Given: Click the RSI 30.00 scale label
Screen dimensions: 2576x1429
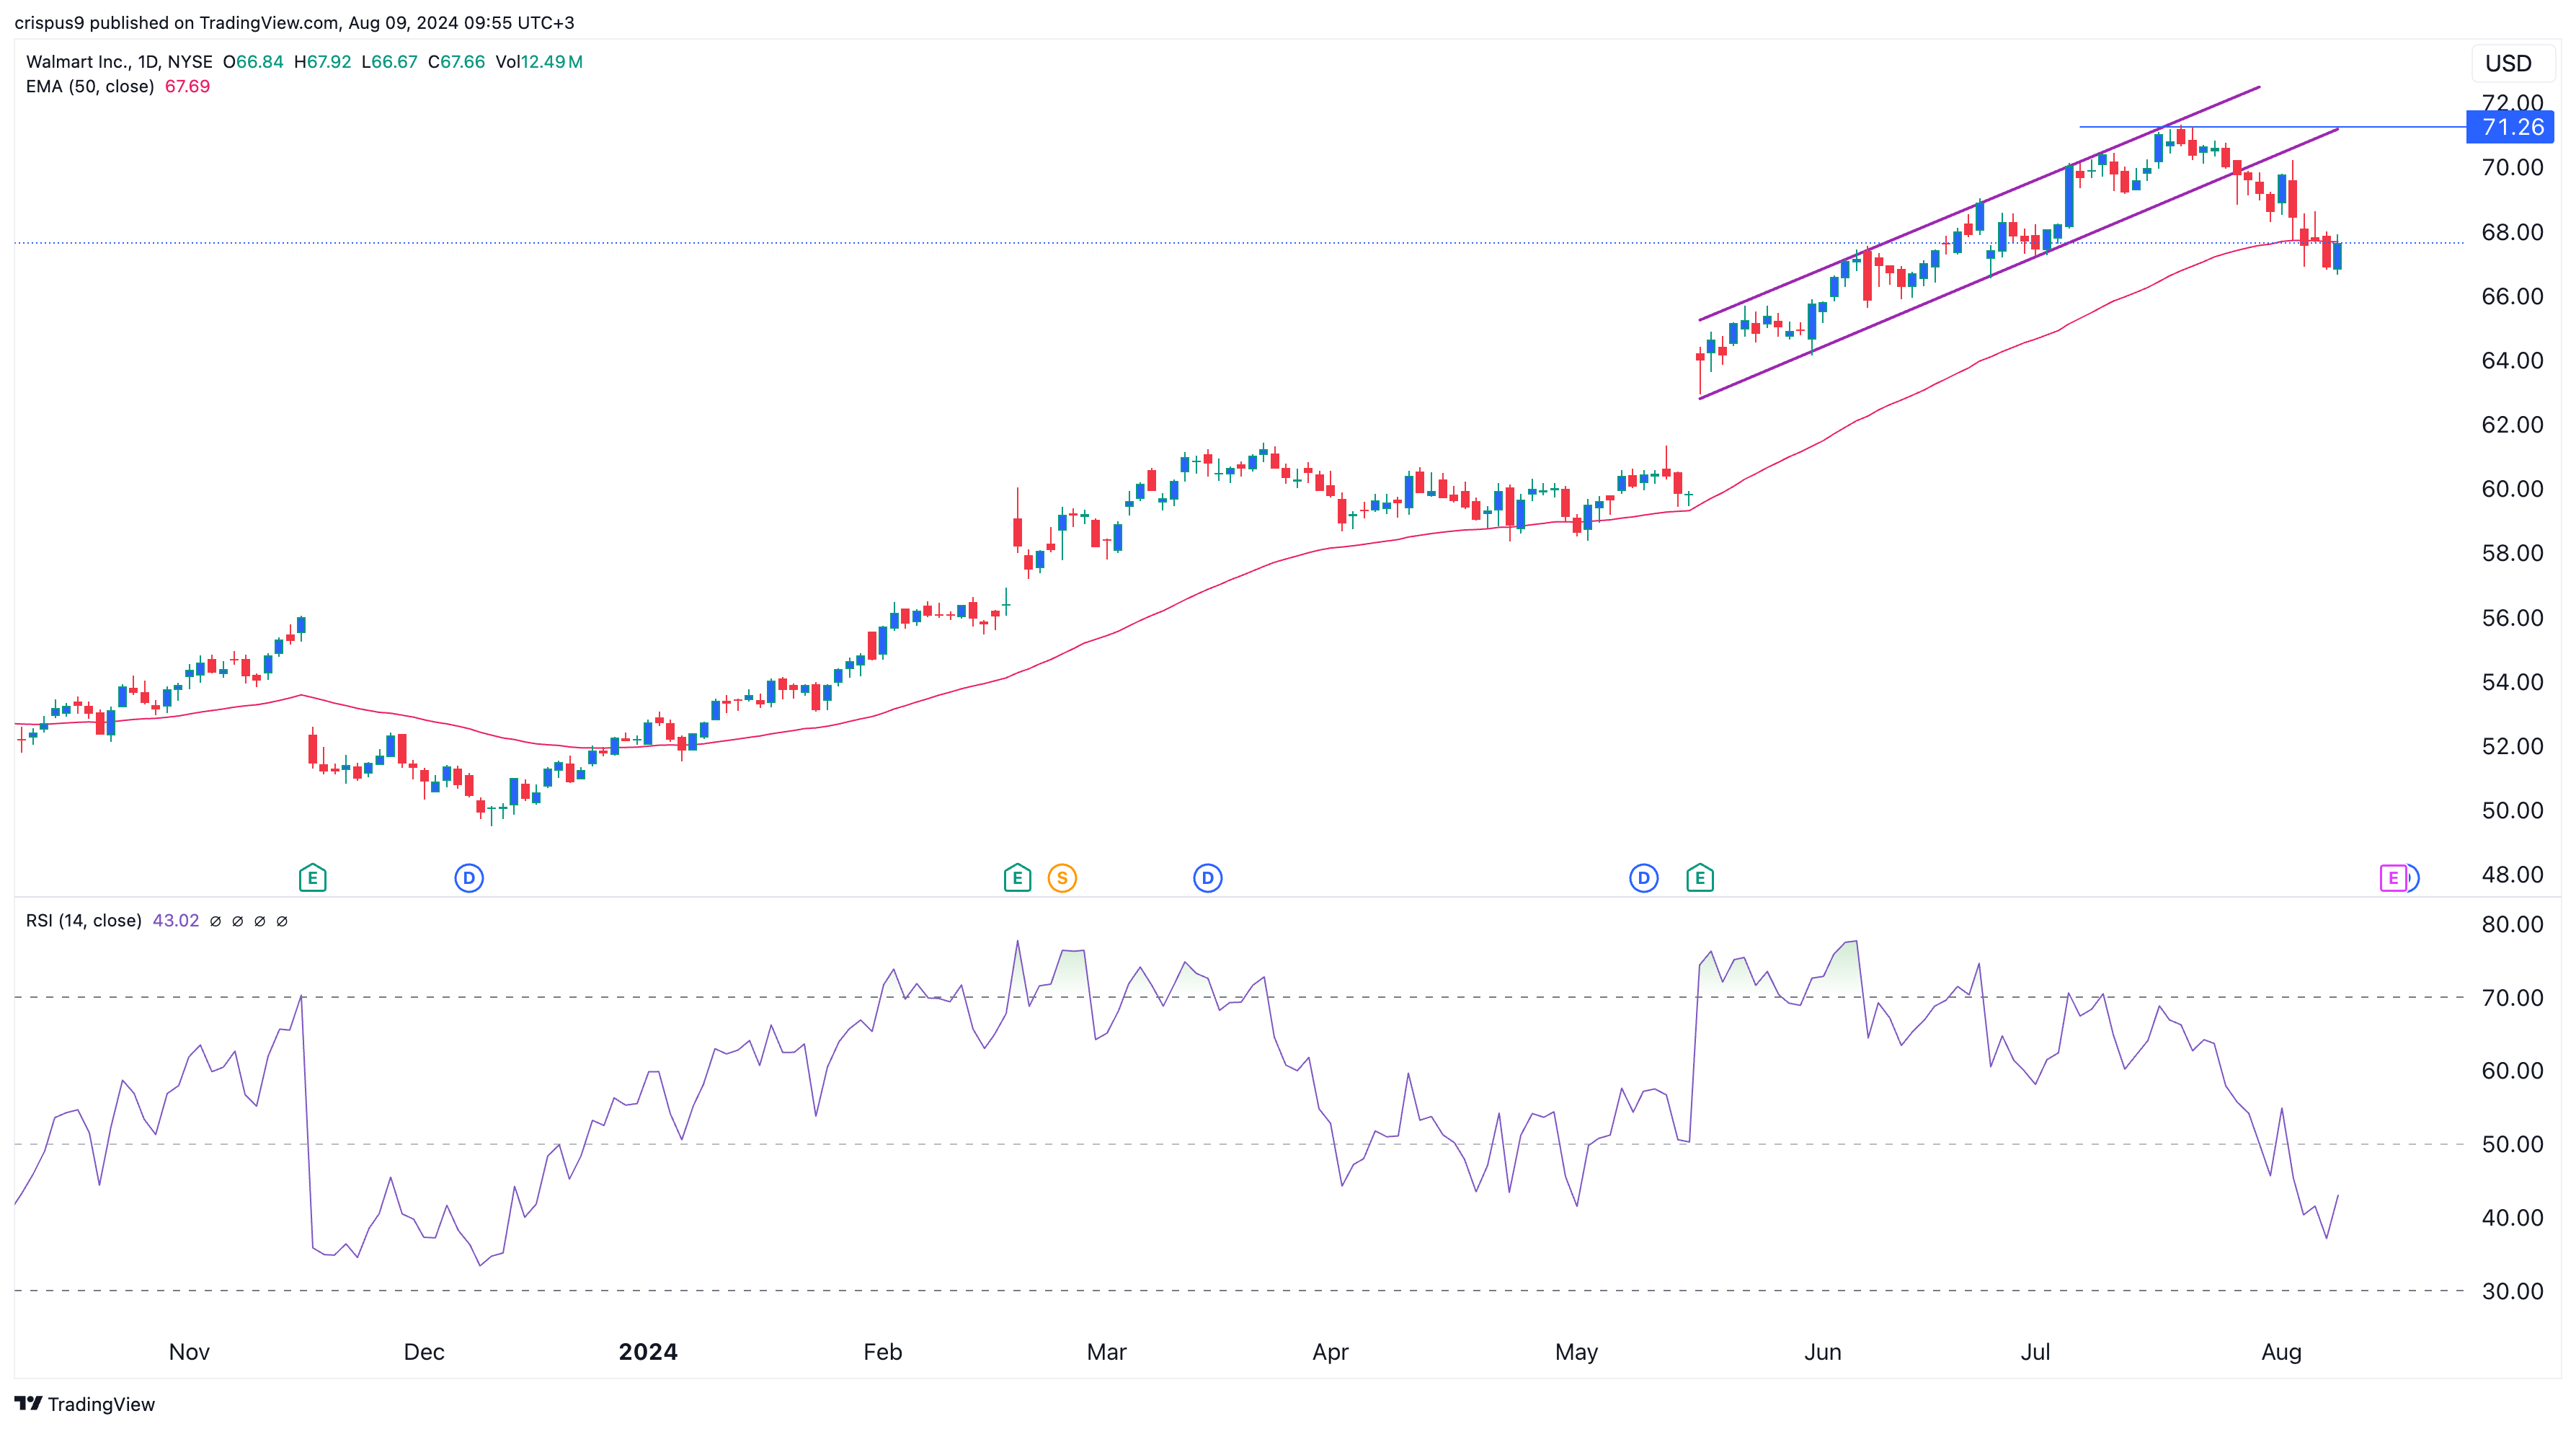Looking at the screenshot, I should pos(2512,1291).
